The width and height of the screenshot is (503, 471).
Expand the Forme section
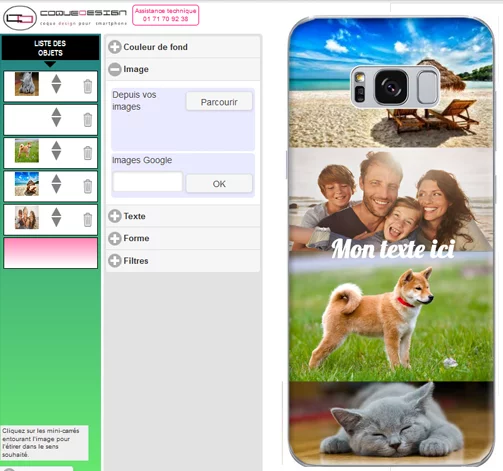(x=115, y=238)
